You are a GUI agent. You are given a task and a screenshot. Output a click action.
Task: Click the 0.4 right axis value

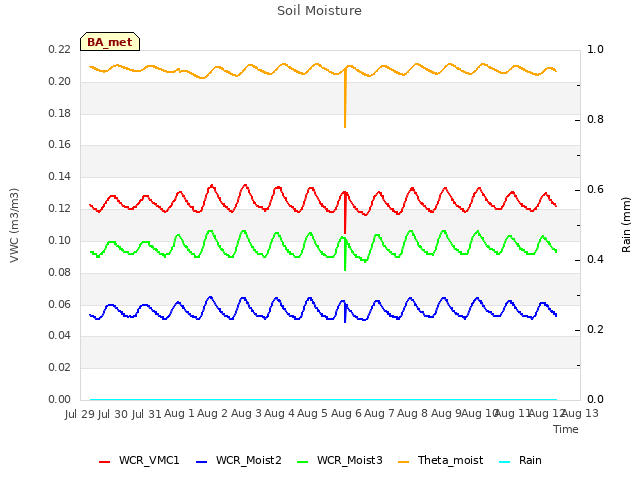pos(595,260)
